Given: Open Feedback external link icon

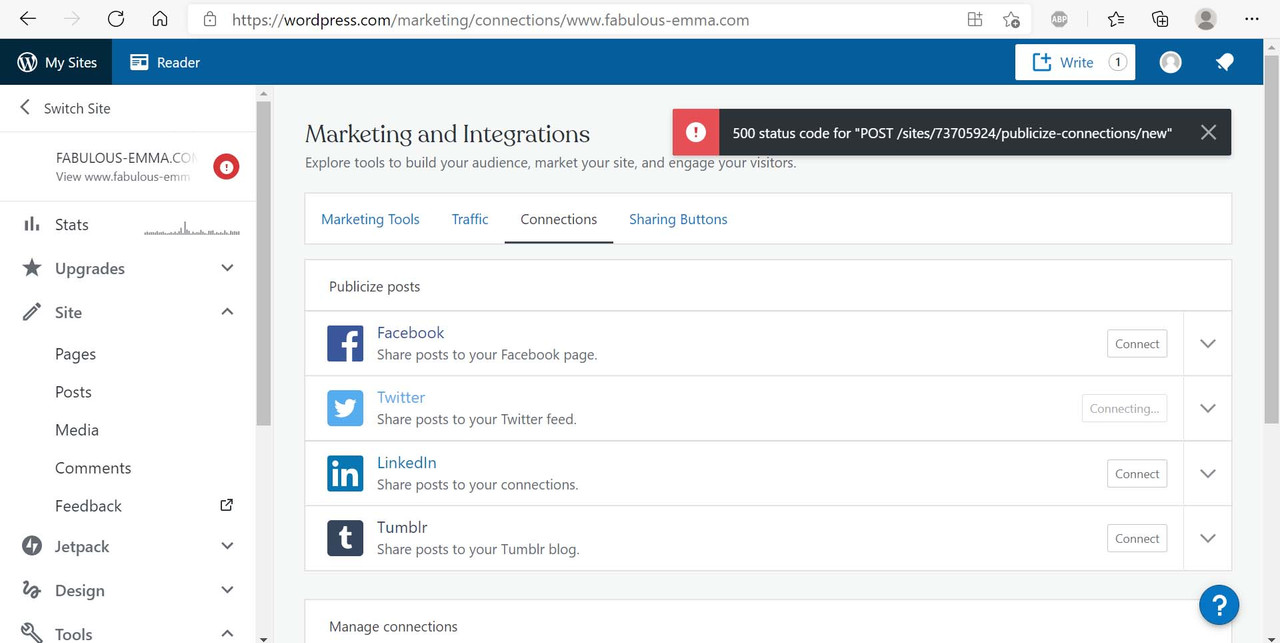Looking at the screenshot, I should (226, 505).
